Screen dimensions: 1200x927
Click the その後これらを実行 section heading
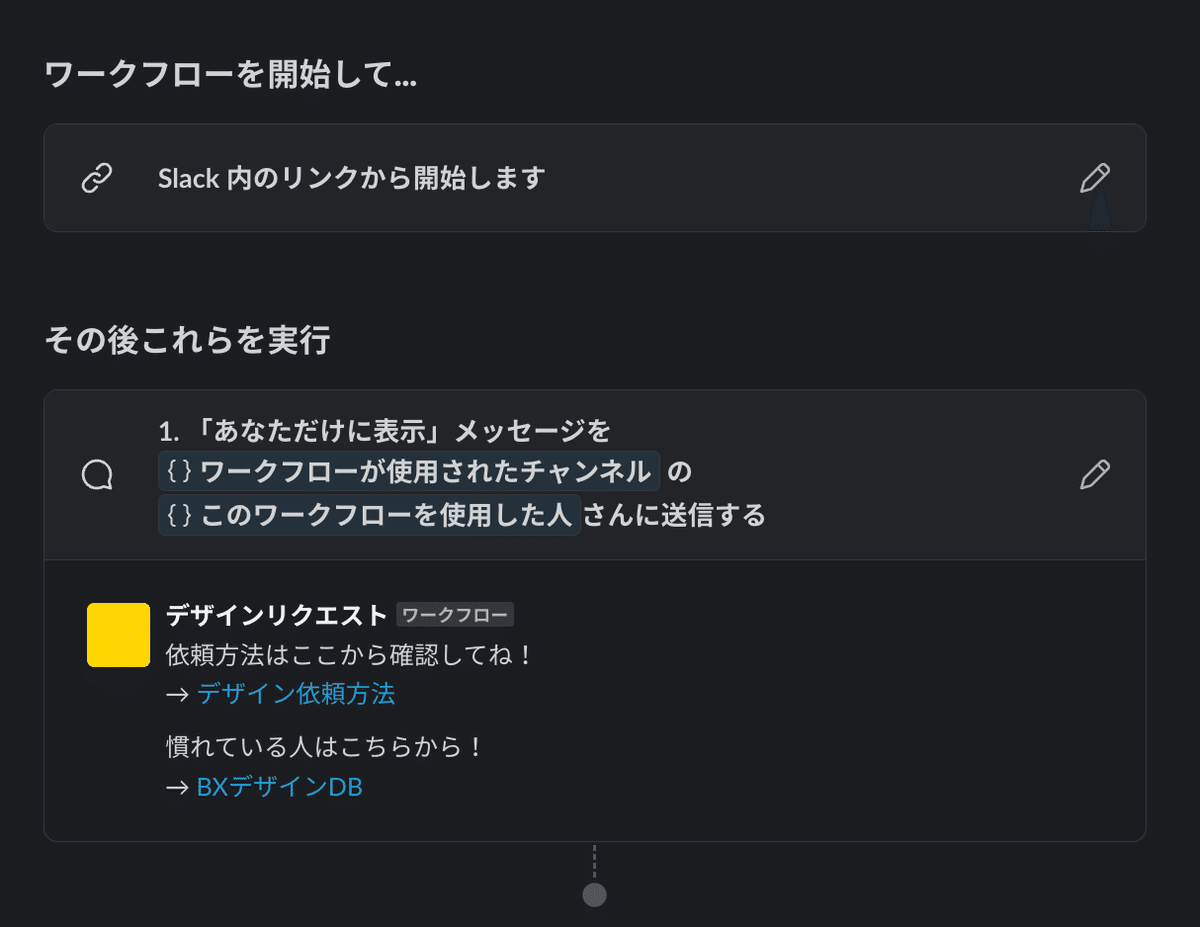pos(187,341)
